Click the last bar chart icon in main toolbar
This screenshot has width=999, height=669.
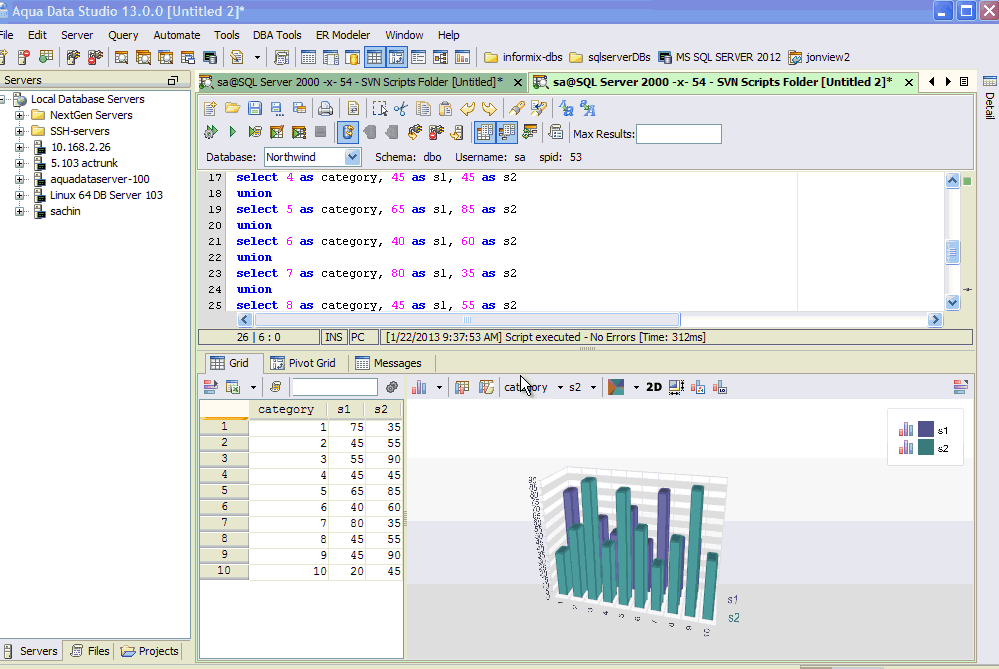463,57
